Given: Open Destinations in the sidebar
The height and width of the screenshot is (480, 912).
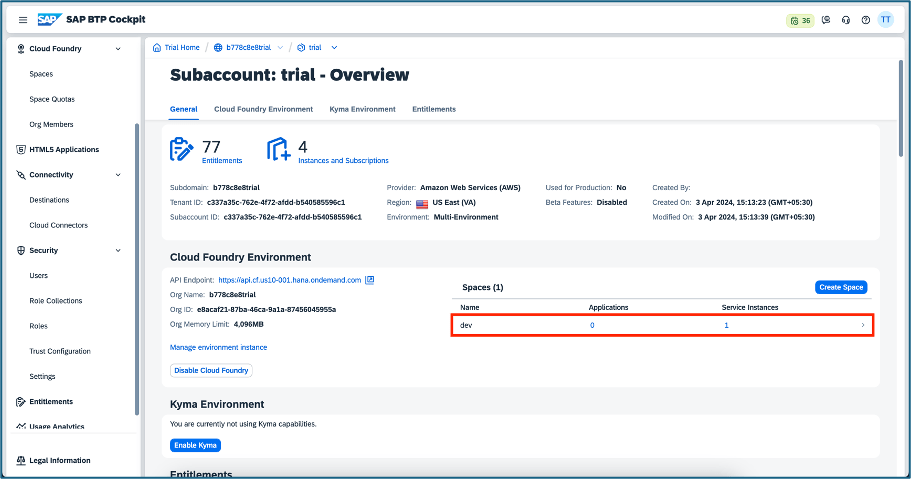Looking at the screenshot, I should [49, 200].
